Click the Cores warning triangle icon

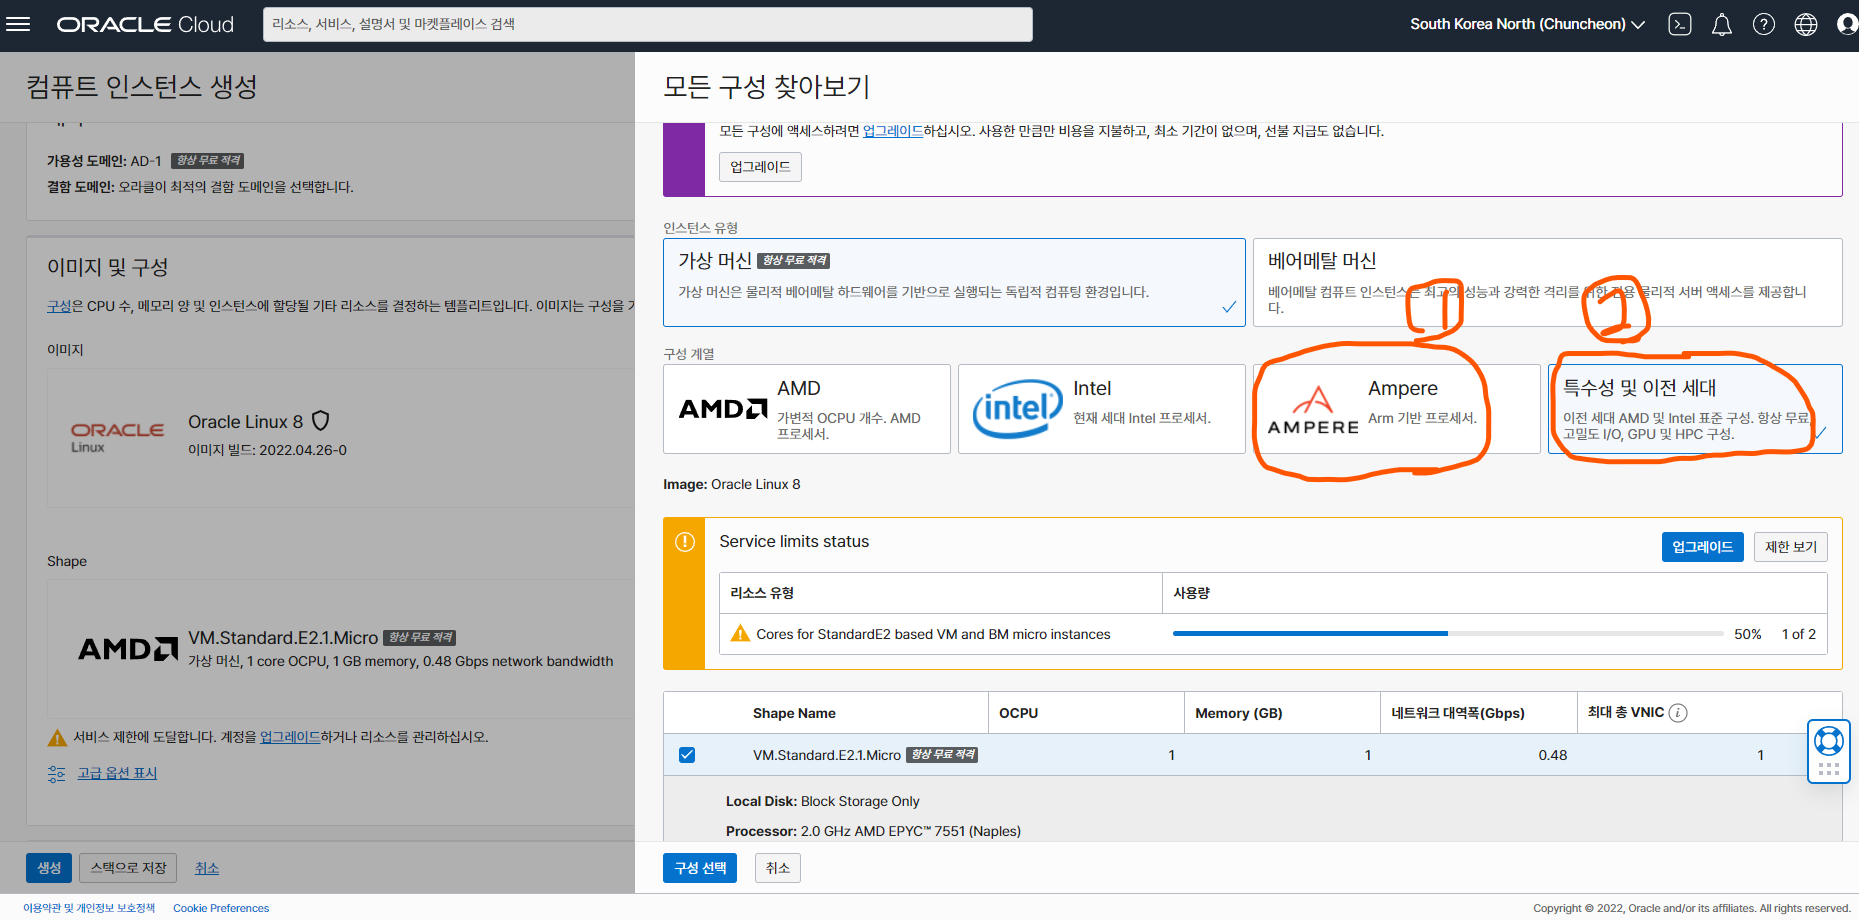click(740, 633)
